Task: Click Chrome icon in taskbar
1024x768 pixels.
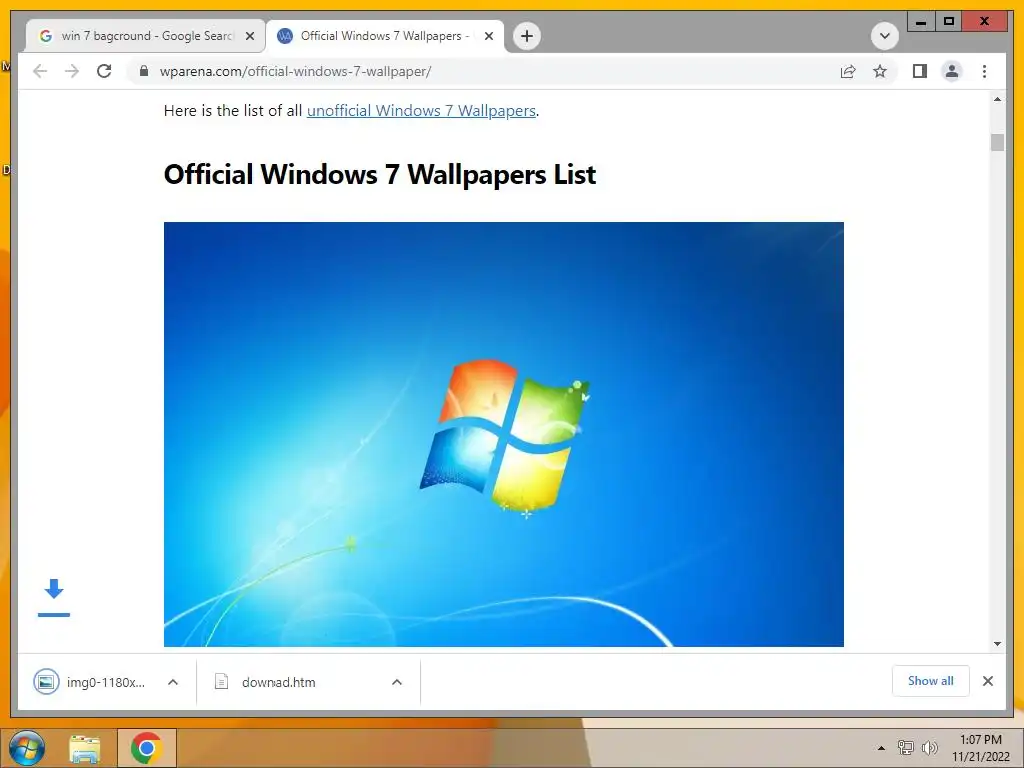Action: coord(146,748)
